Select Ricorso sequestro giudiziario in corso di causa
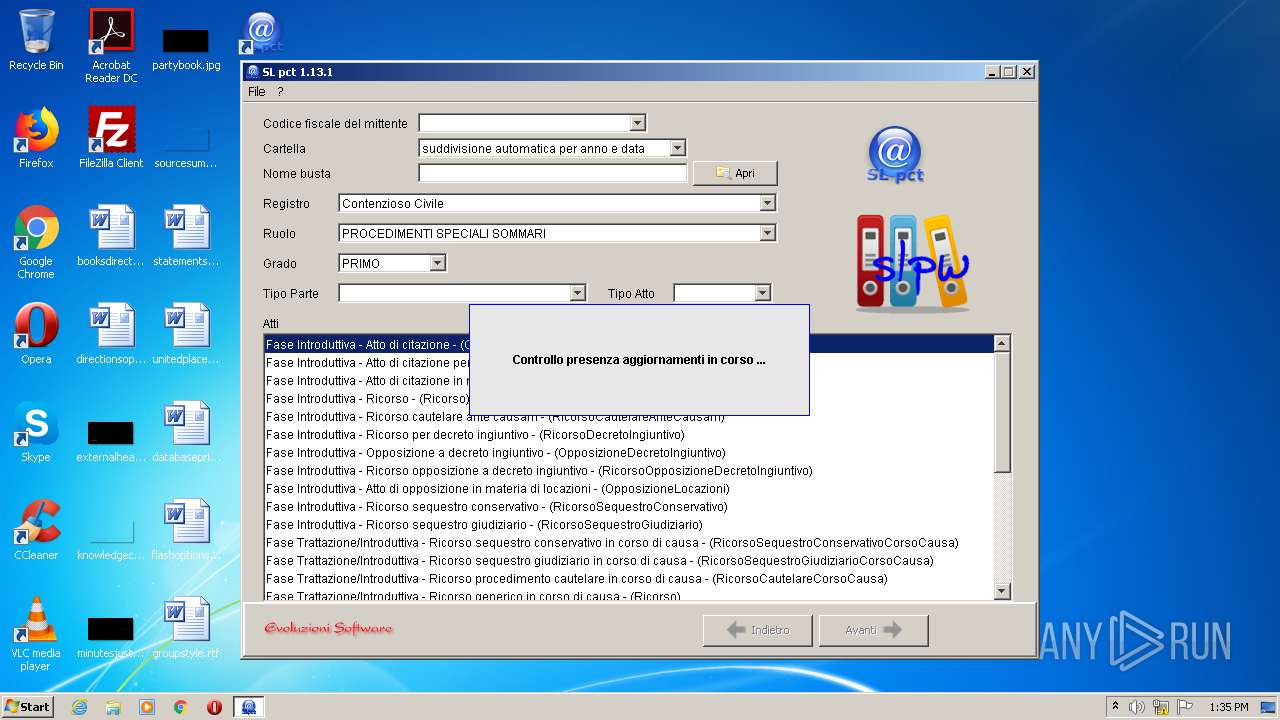1280x720 pixels. pos(629,561)
